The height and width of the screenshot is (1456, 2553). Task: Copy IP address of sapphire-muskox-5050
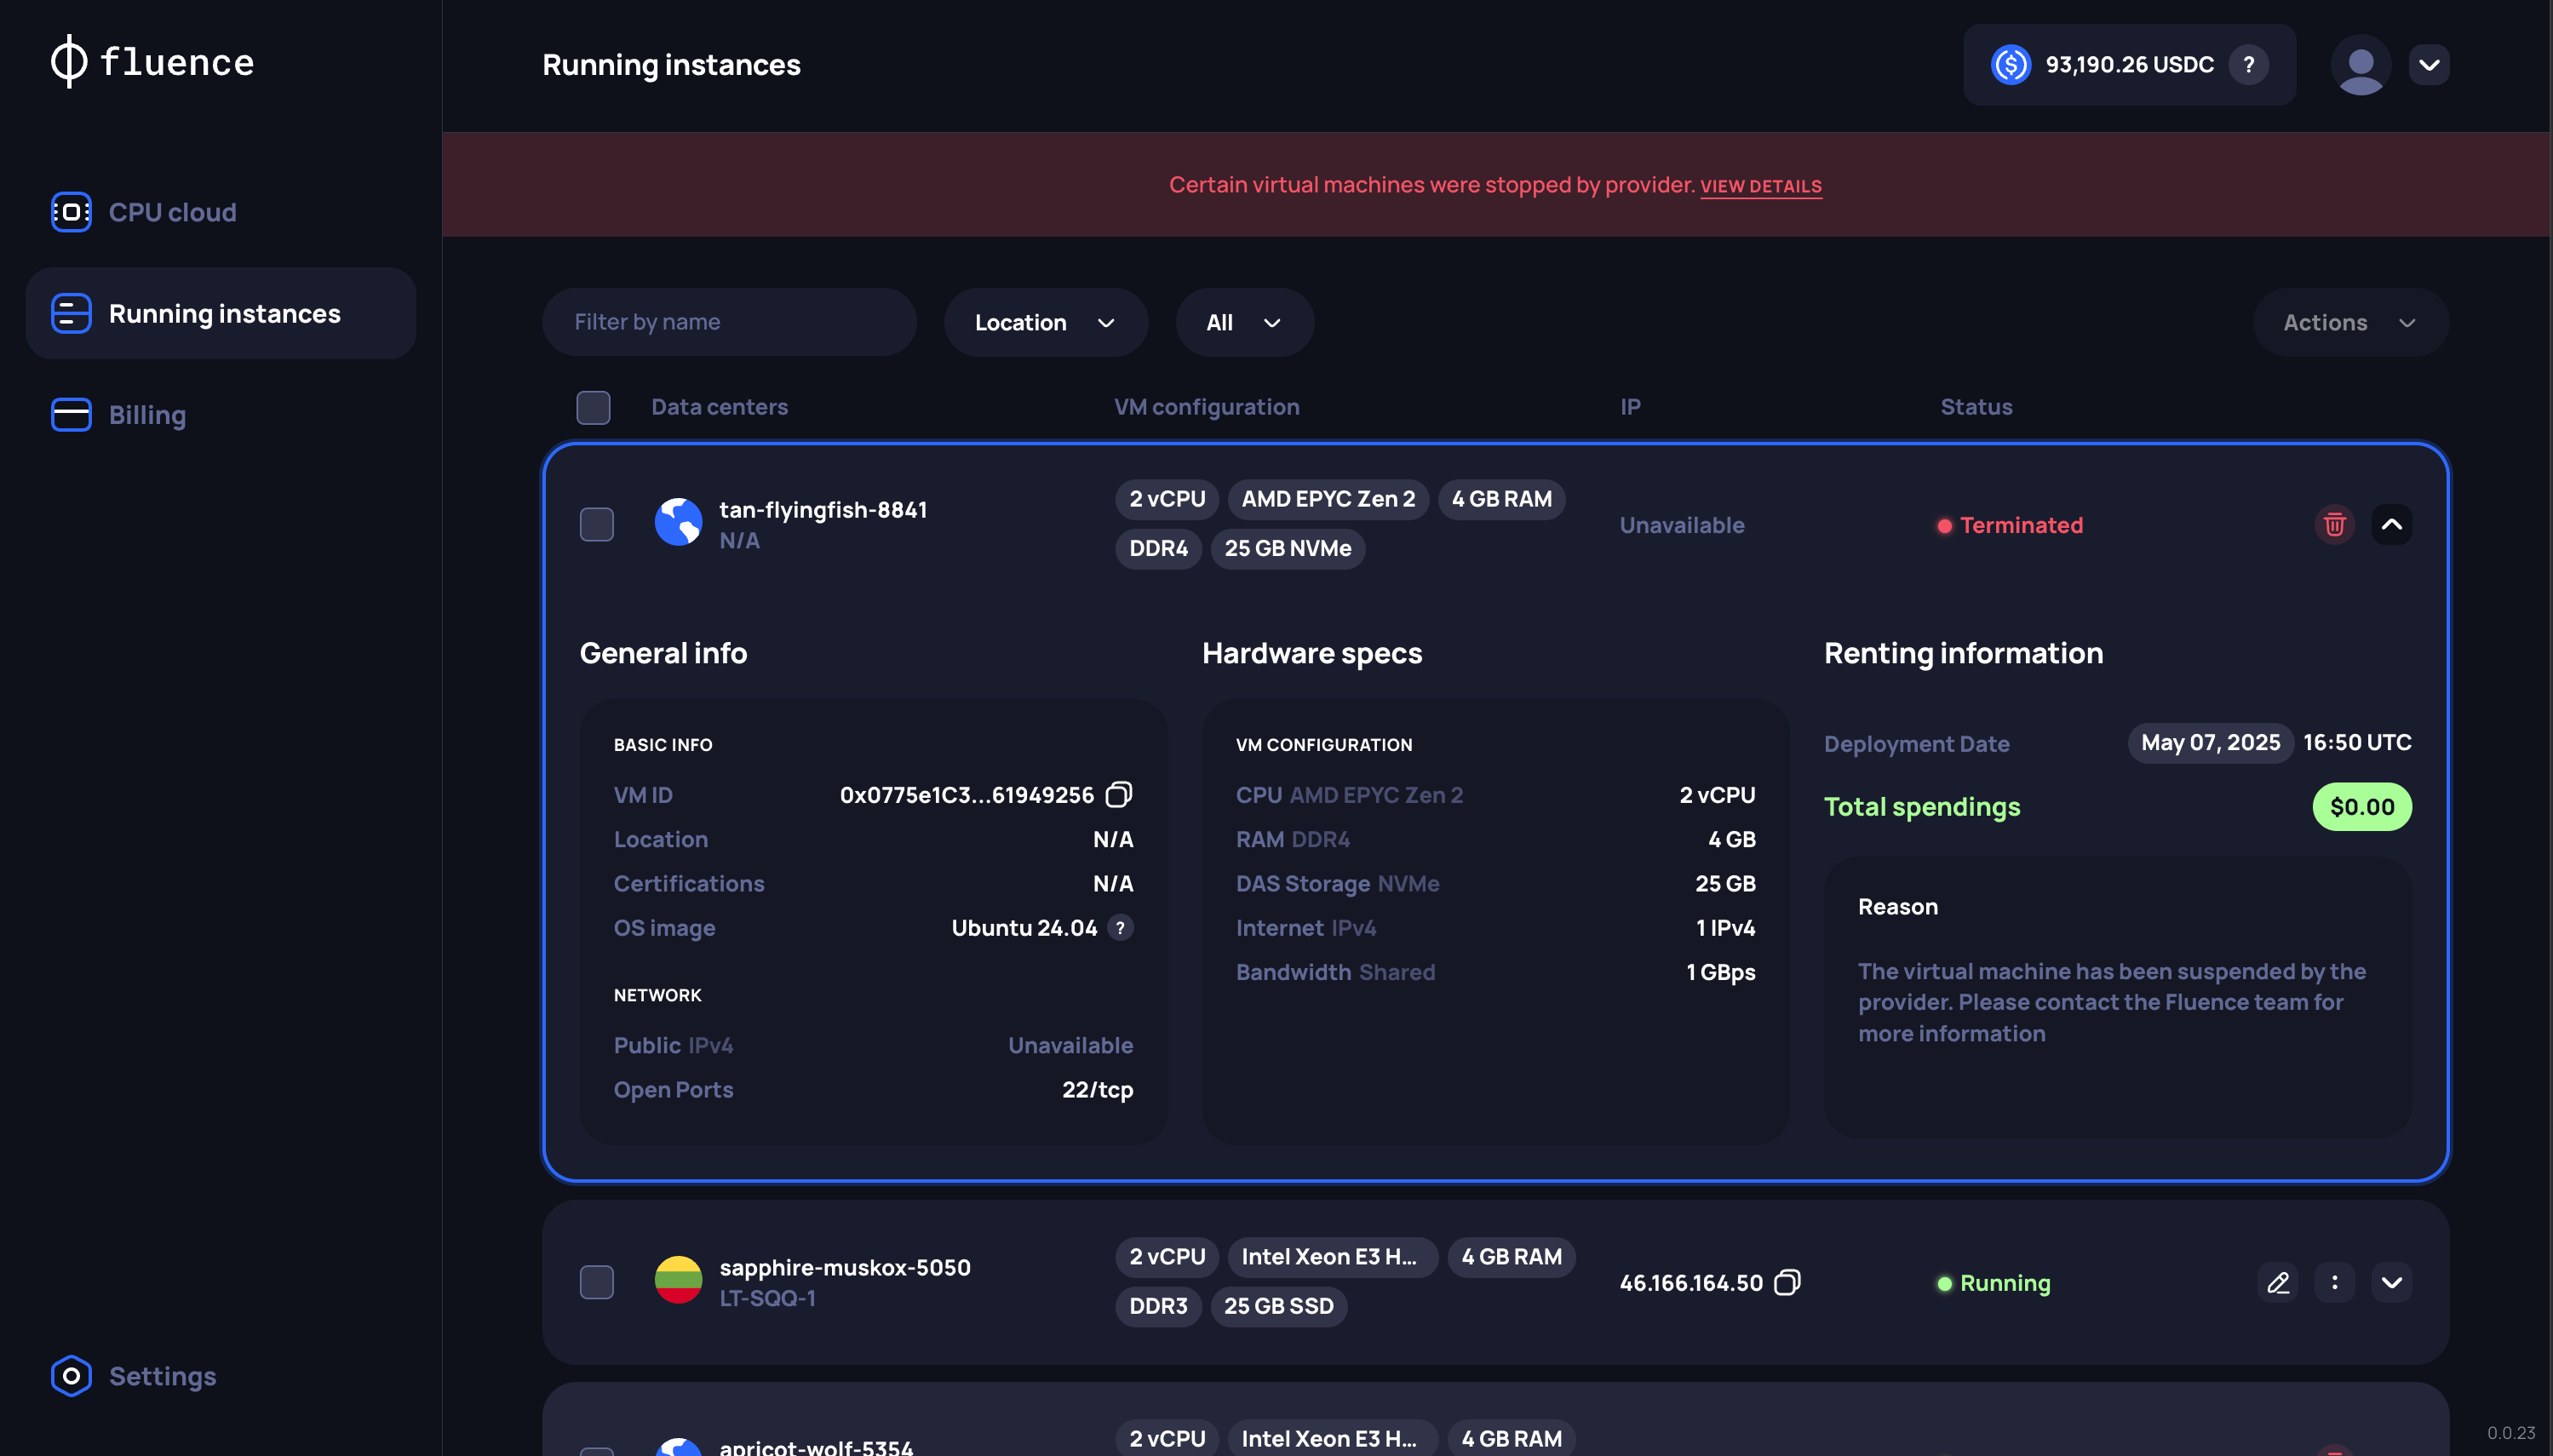[1785, 1283]
